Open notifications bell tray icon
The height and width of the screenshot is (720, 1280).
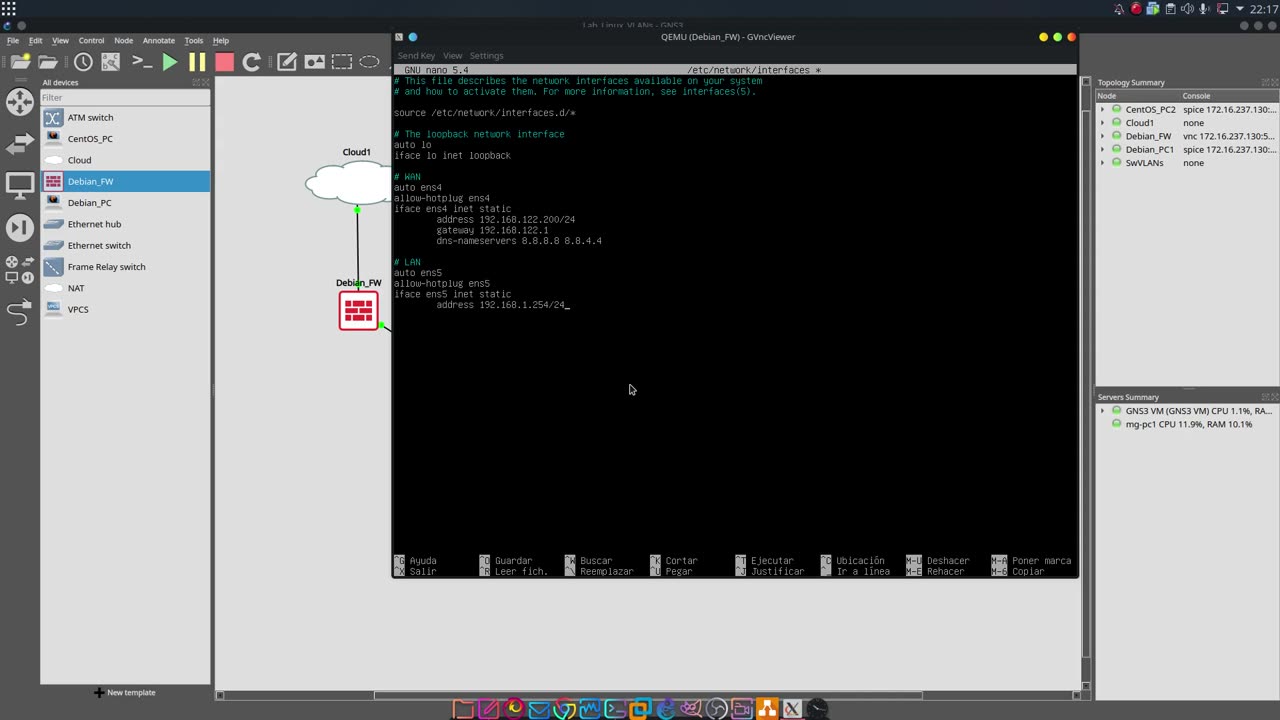coord(1119,9)
